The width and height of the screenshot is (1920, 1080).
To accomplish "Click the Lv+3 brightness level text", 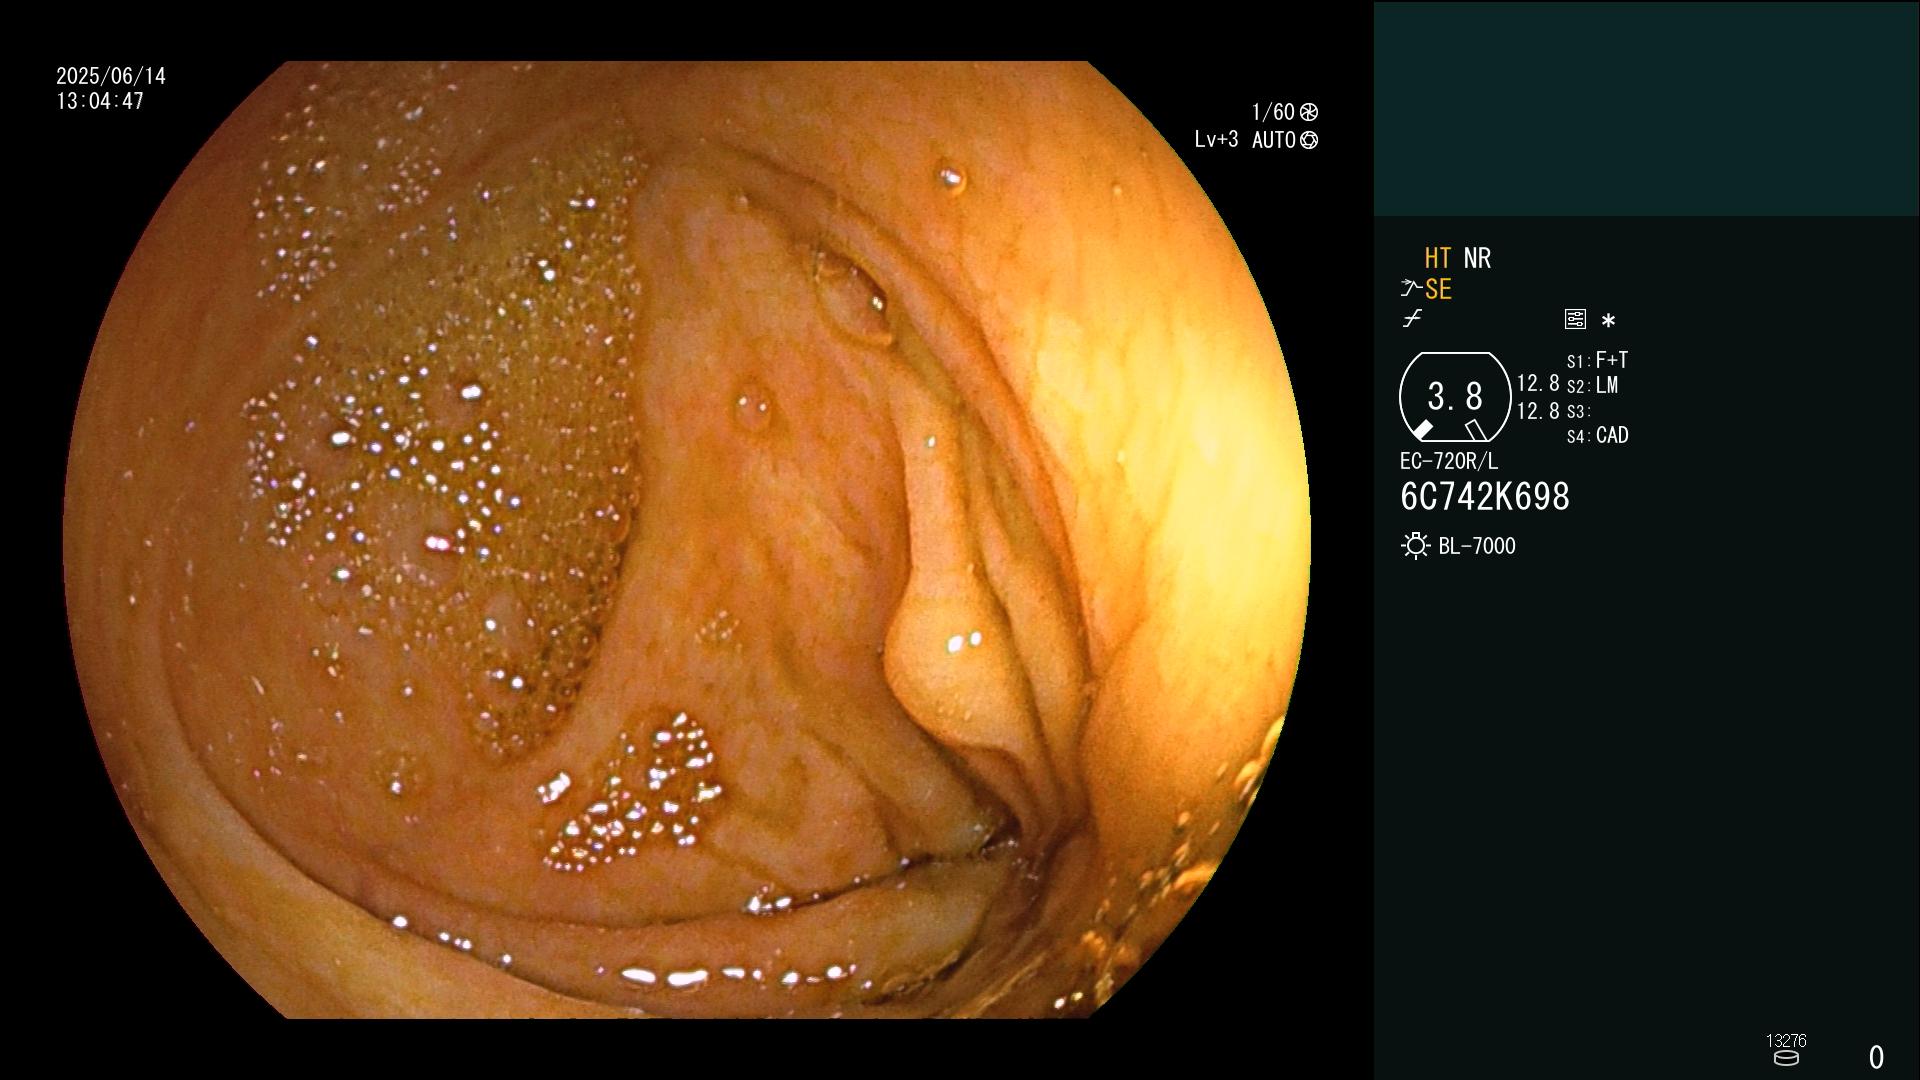I will (x=1216, y=140).
